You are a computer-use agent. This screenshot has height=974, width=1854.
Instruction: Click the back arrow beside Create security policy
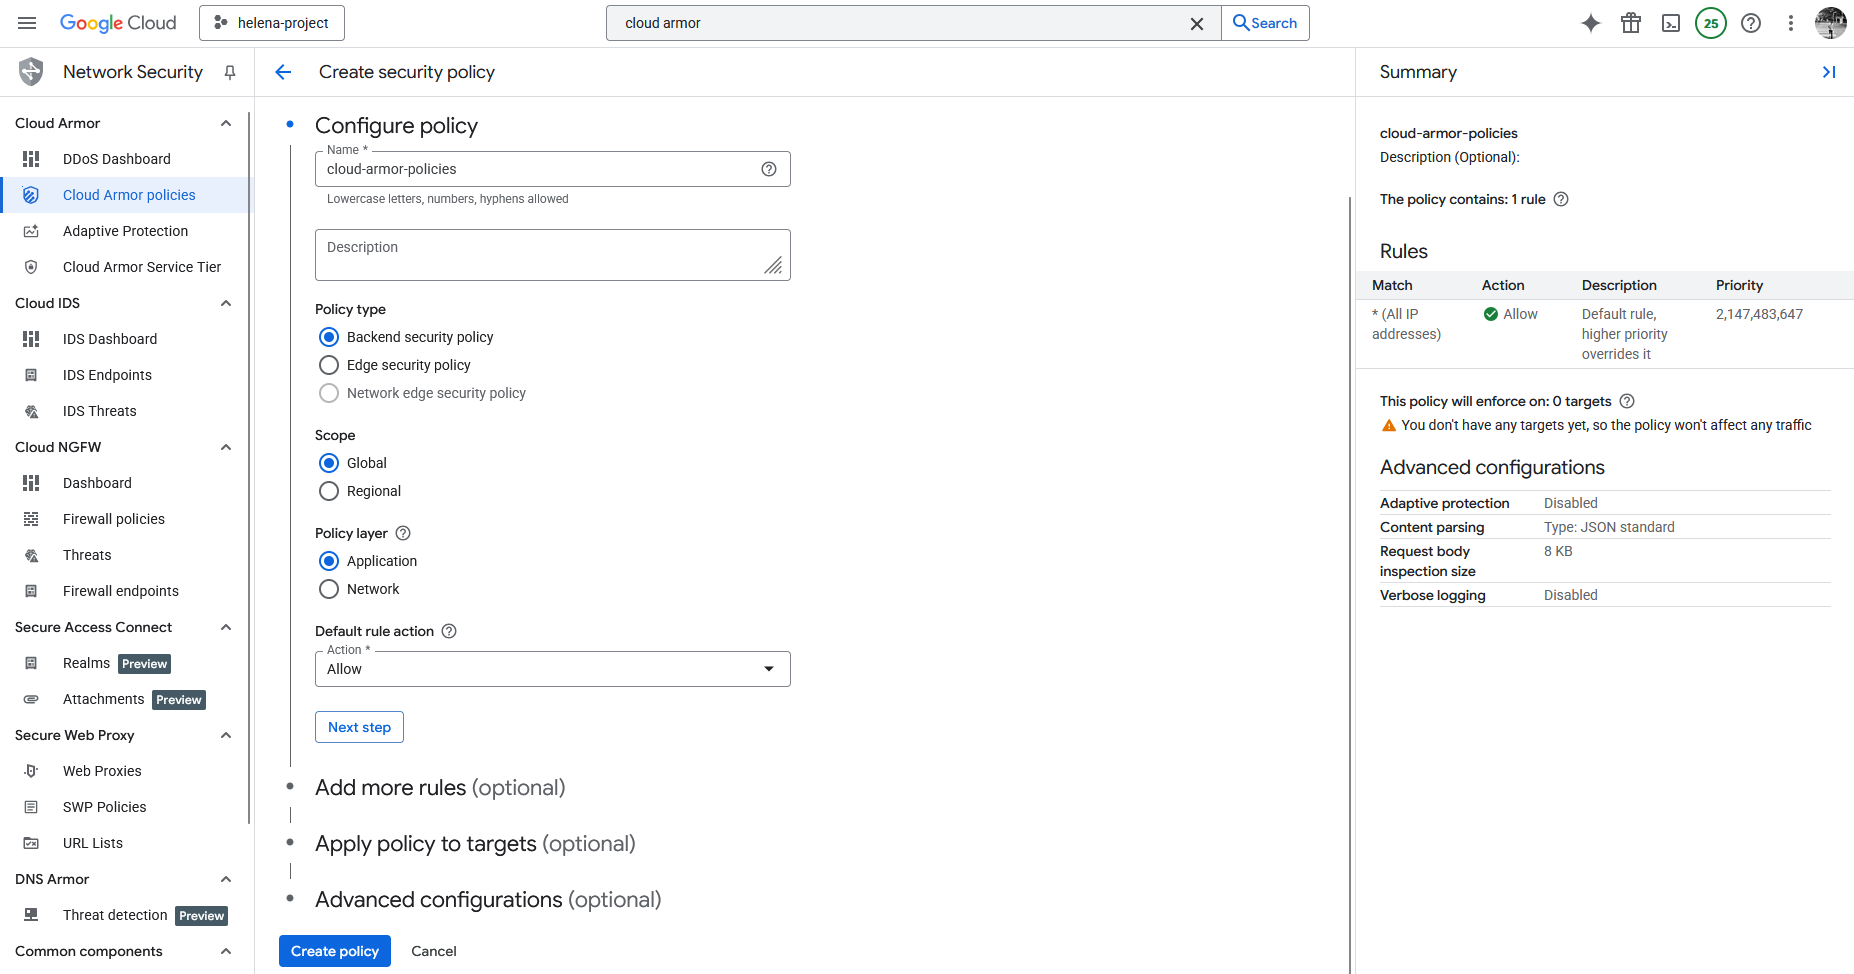pos(283,72)
